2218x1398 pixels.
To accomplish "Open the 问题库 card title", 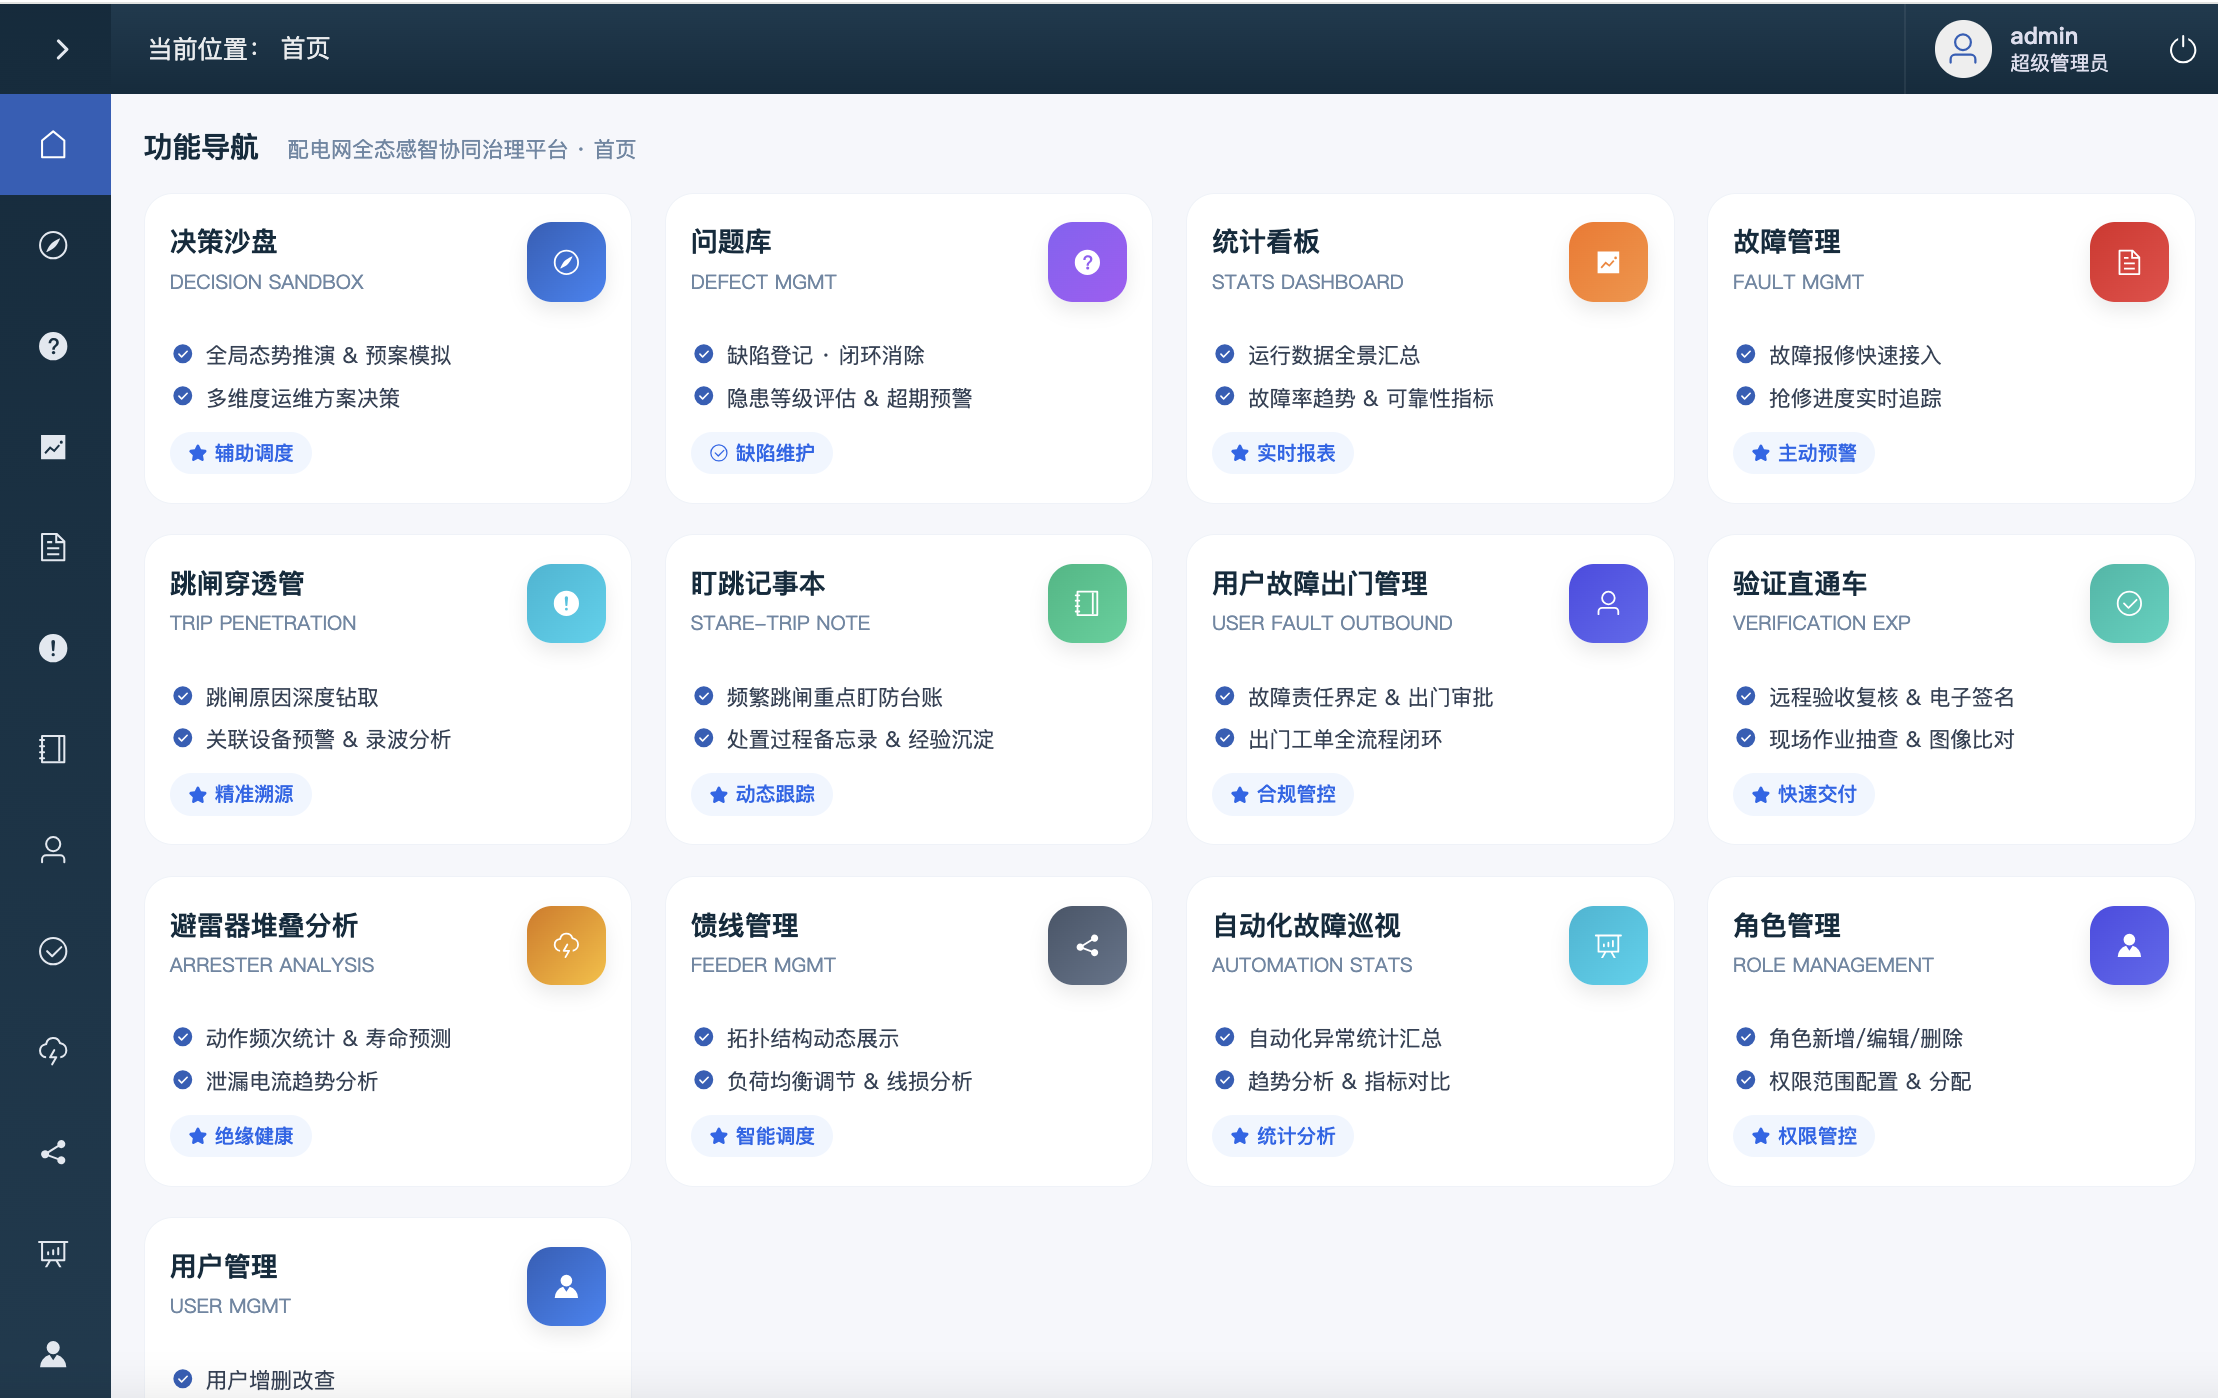I will (x=731, y=242).
